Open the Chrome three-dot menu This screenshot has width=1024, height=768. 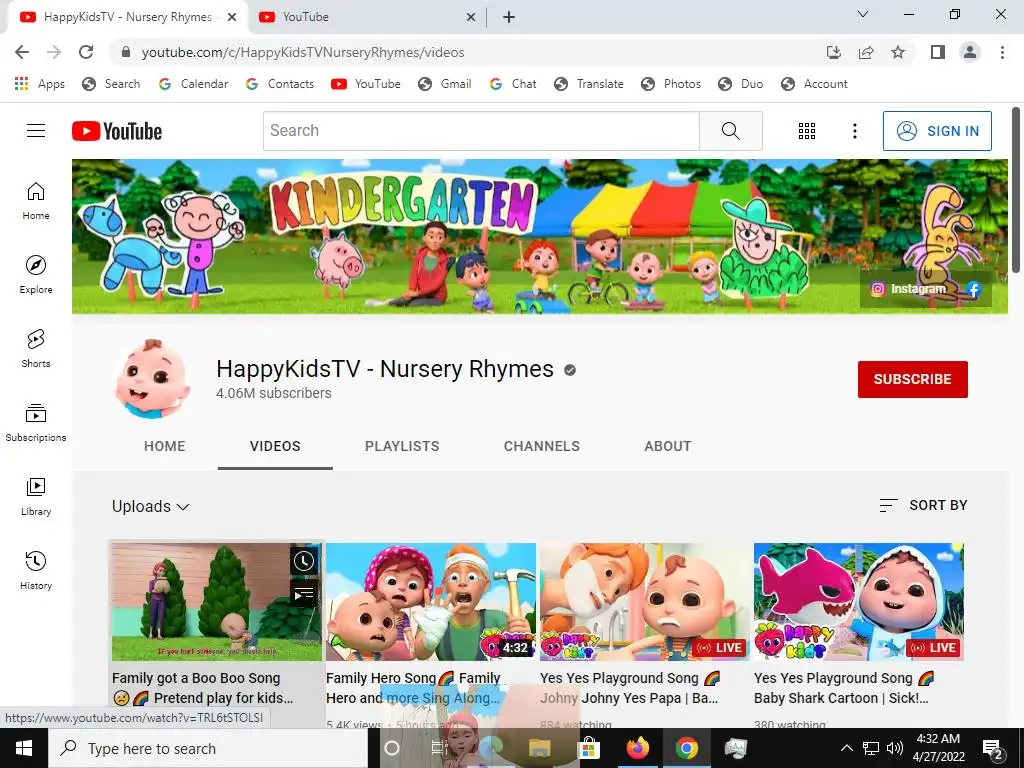pyautogui.click(x=1002, y=52)
